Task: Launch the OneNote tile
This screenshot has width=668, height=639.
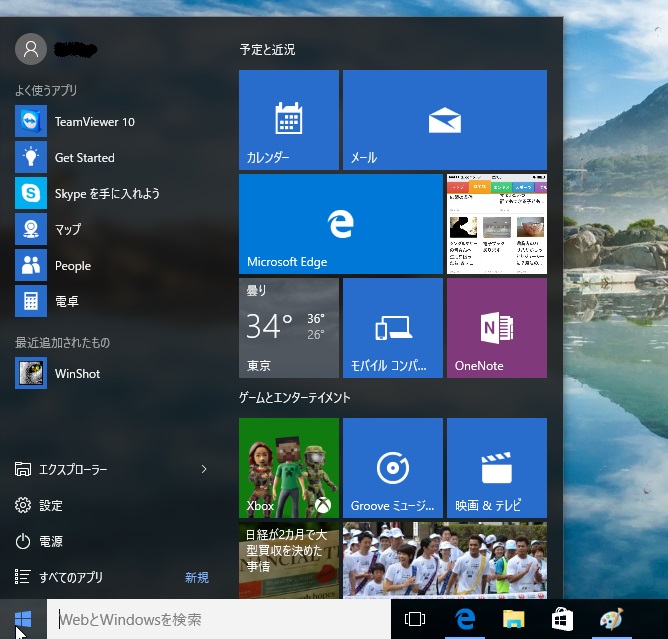Action: 497,328
